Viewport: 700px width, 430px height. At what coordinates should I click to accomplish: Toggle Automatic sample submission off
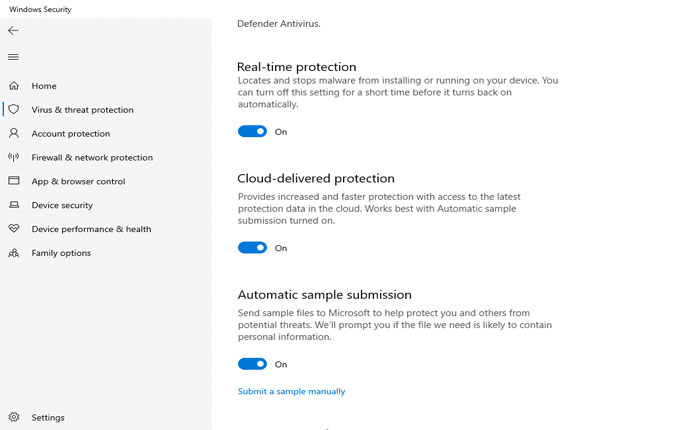(252, 364)
